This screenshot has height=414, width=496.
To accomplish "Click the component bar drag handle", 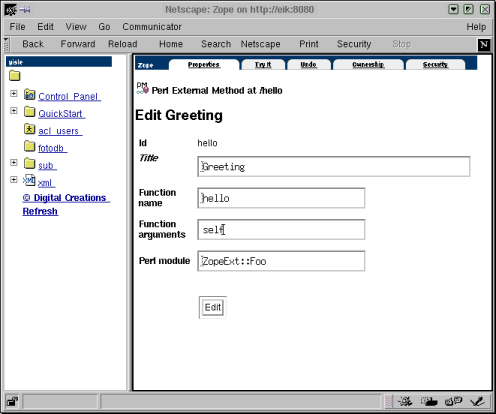I will (x=389, y=401).
